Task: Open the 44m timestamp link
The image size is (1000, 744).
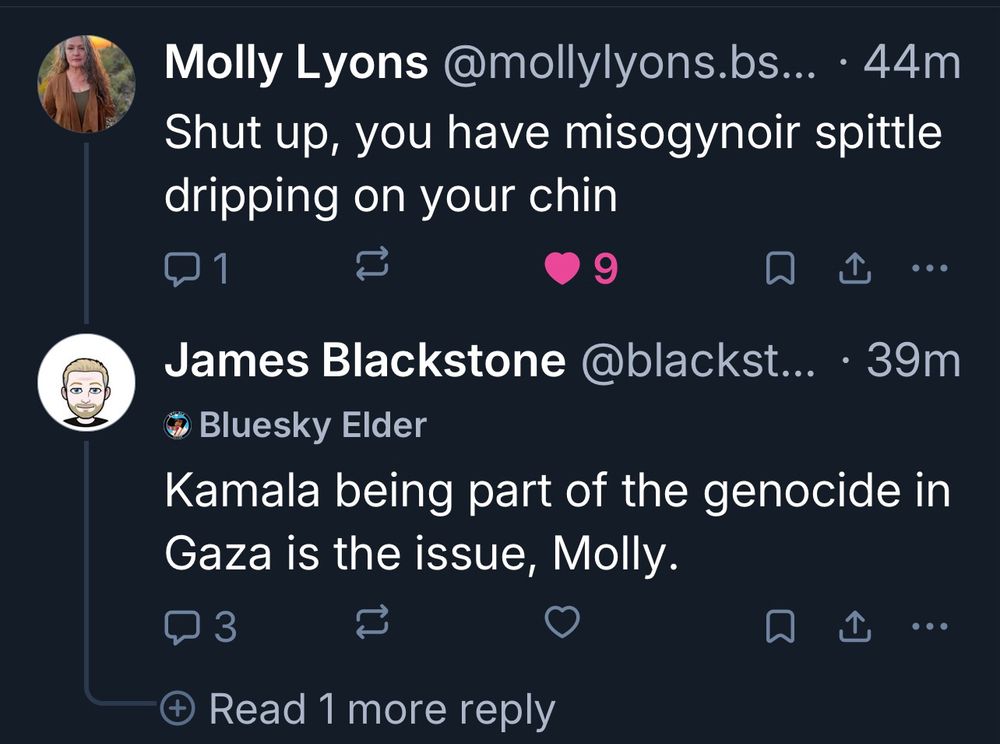Action: [x=911, y=64]
